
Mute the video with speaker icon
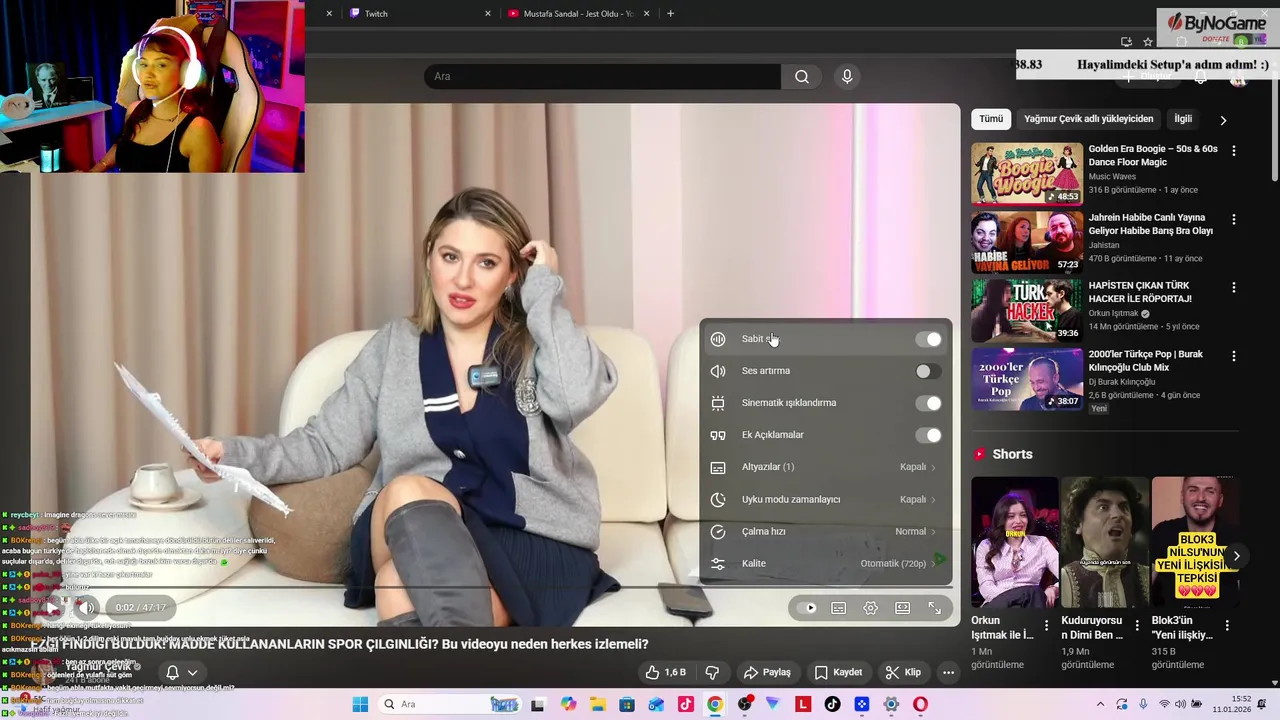(x=87, y=608)
